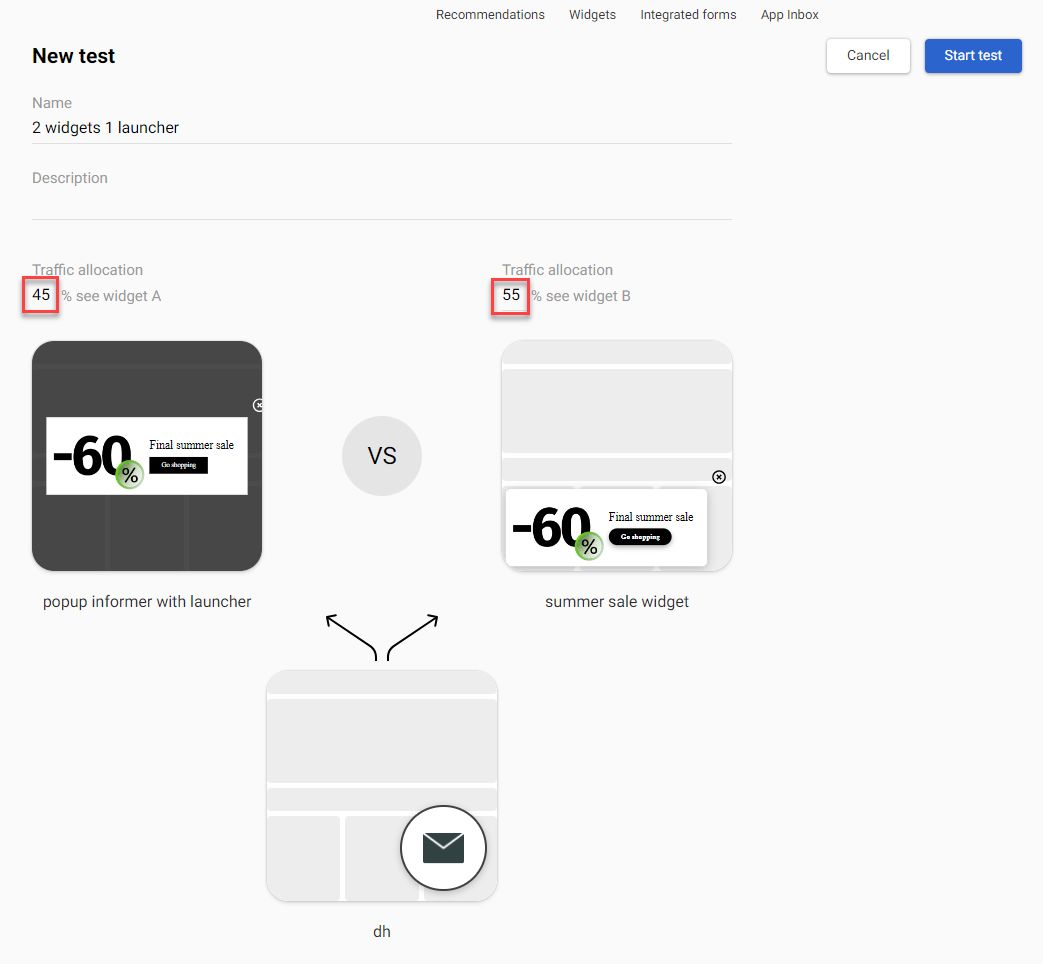The width and height of the screenshot is (1043, 964).
Task: Switch to the Widgets tab
Action: point(592,15)
